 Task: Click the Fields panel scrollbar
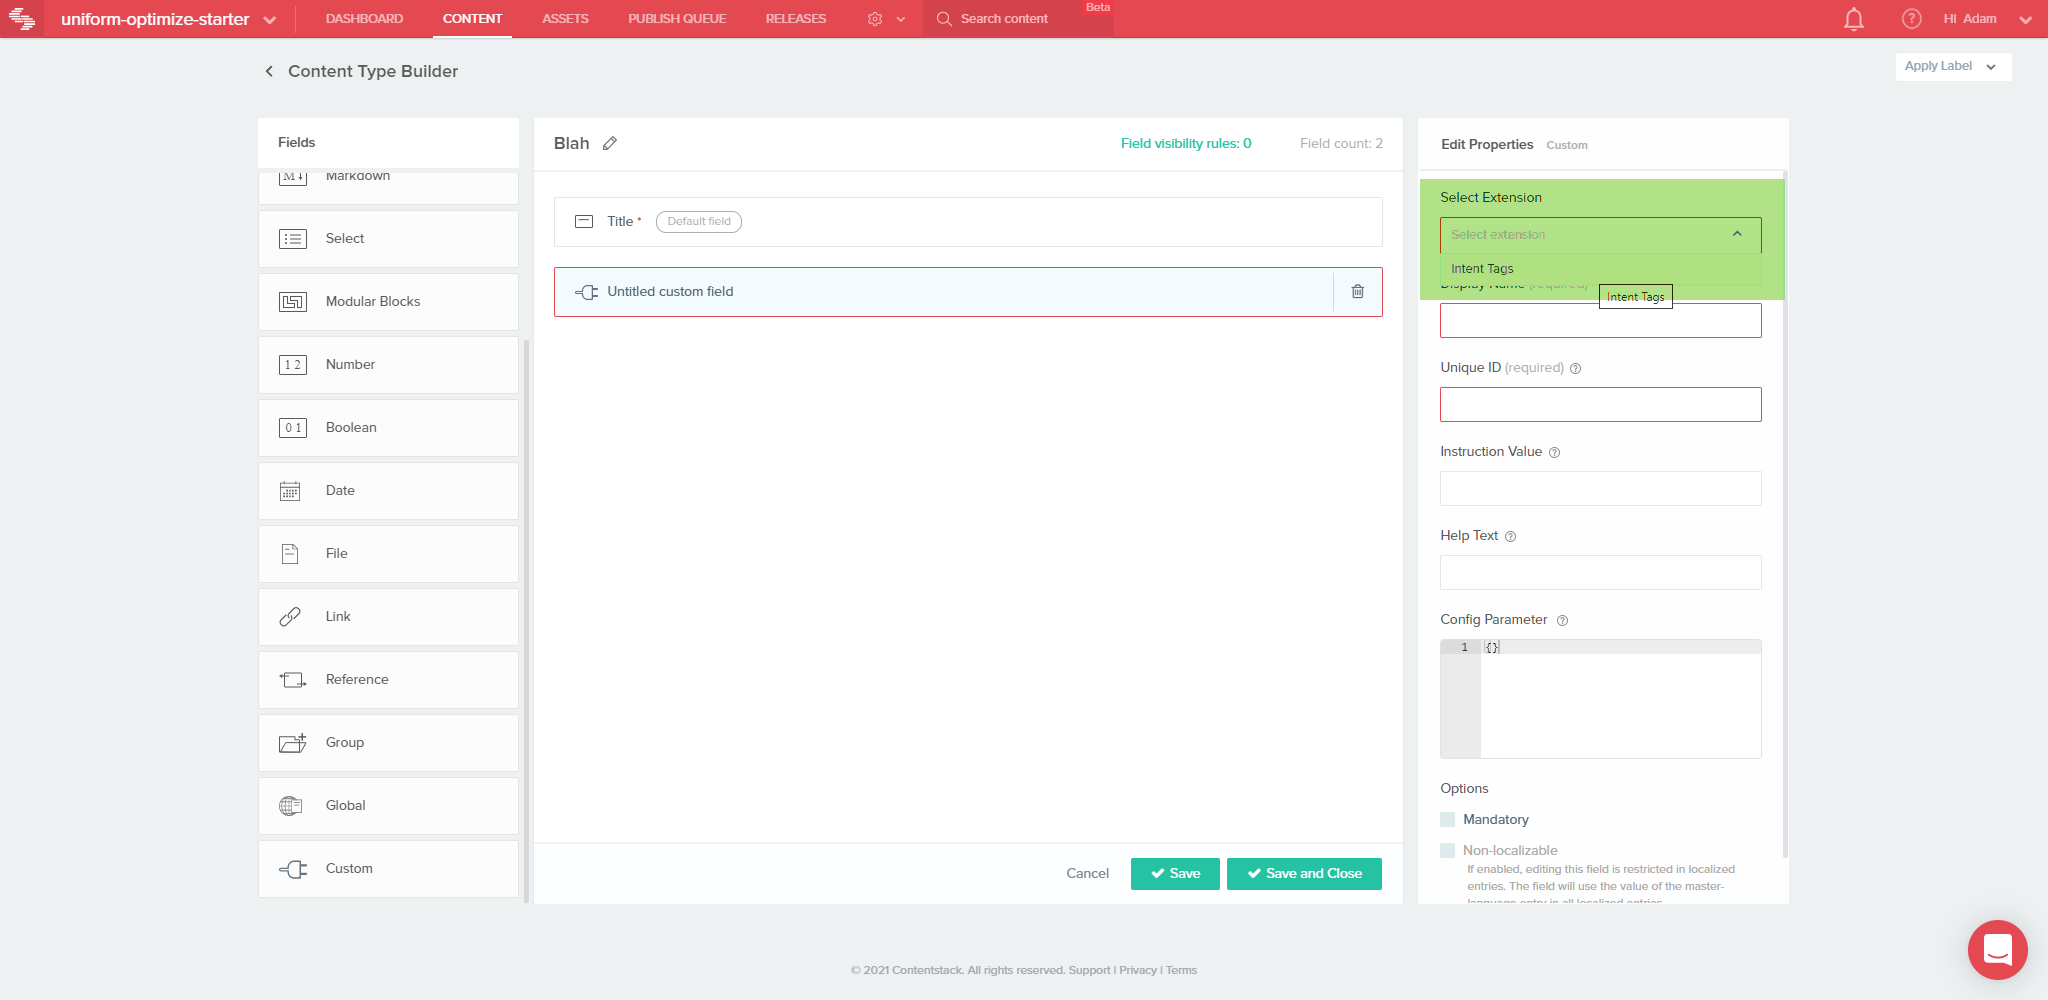click(x=526, y=620)
